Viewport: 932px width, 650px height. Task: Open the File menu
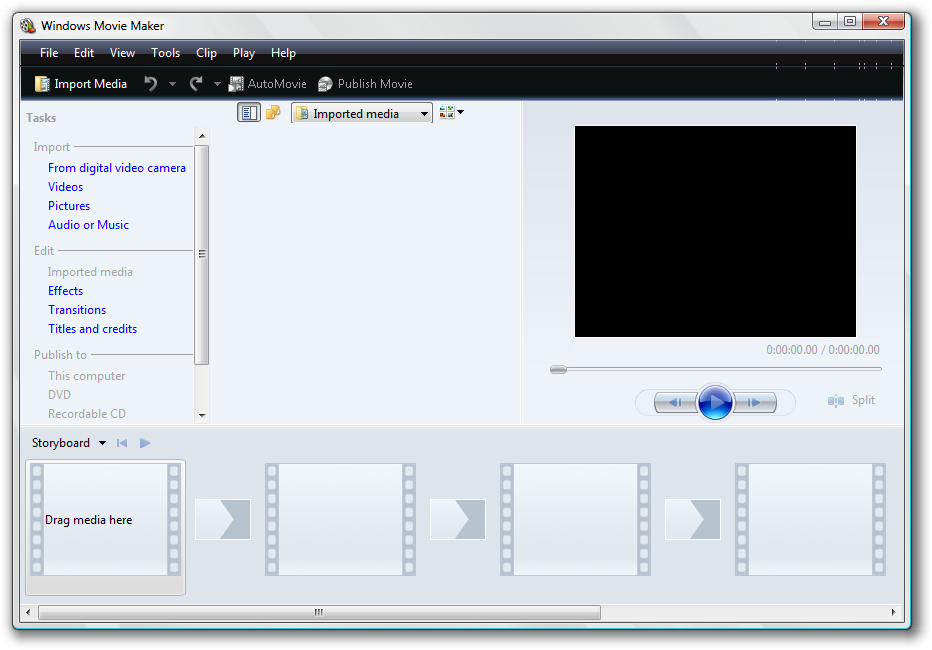coord(49,53)
